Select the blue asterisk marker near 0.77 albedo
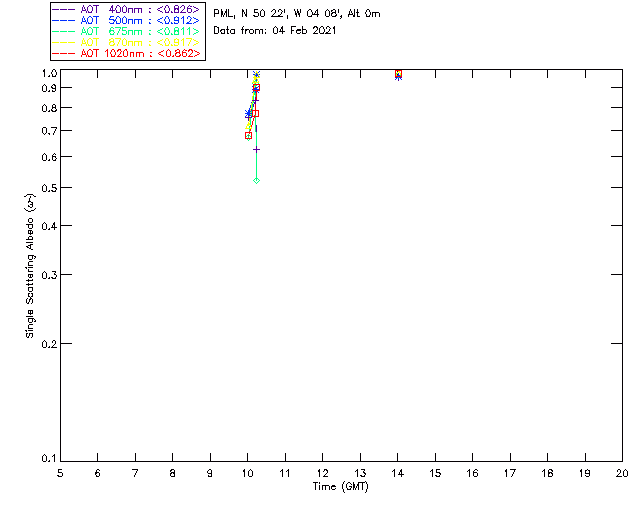Image resolution: width=640 pixels, height=512 pixels. [248, 114]
